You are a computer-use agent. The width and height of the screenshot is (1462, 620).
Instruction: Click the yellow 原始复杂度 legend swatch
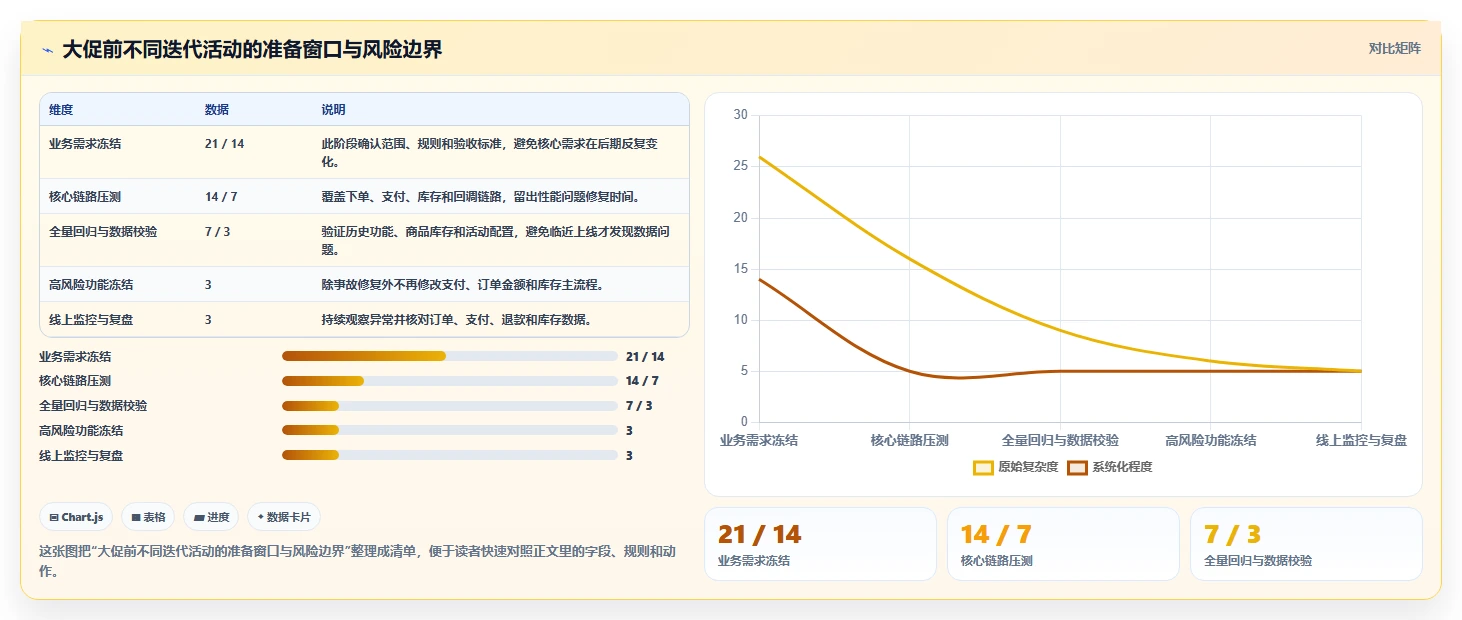pyautogui.click(x=983, y=467)
